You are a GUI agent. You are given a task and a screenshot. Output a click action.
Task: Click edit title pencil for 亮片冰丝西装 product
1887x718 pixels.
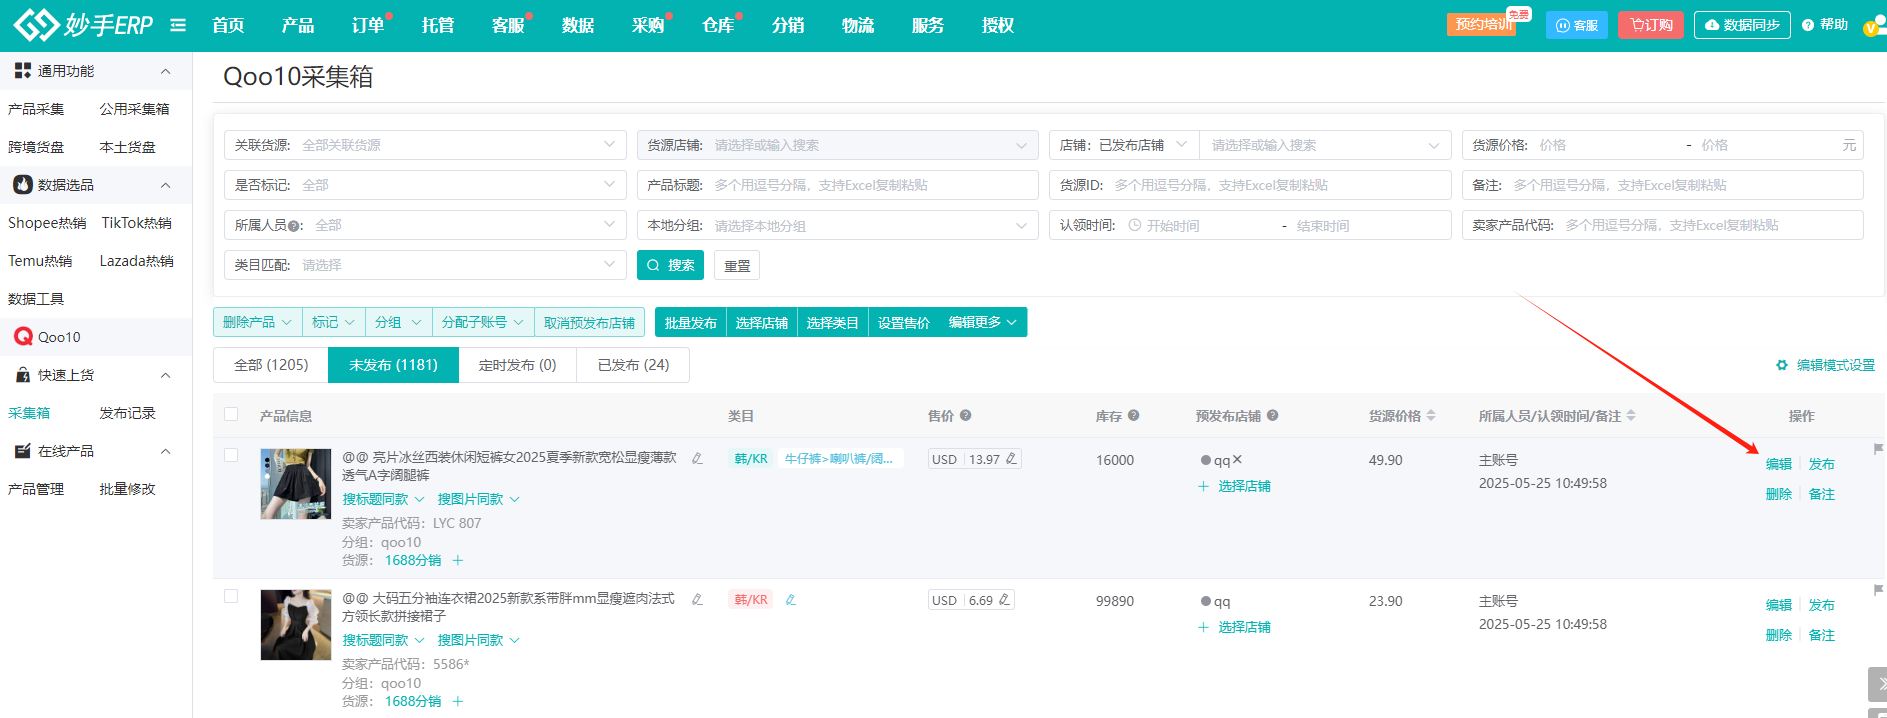coord(697,458)
